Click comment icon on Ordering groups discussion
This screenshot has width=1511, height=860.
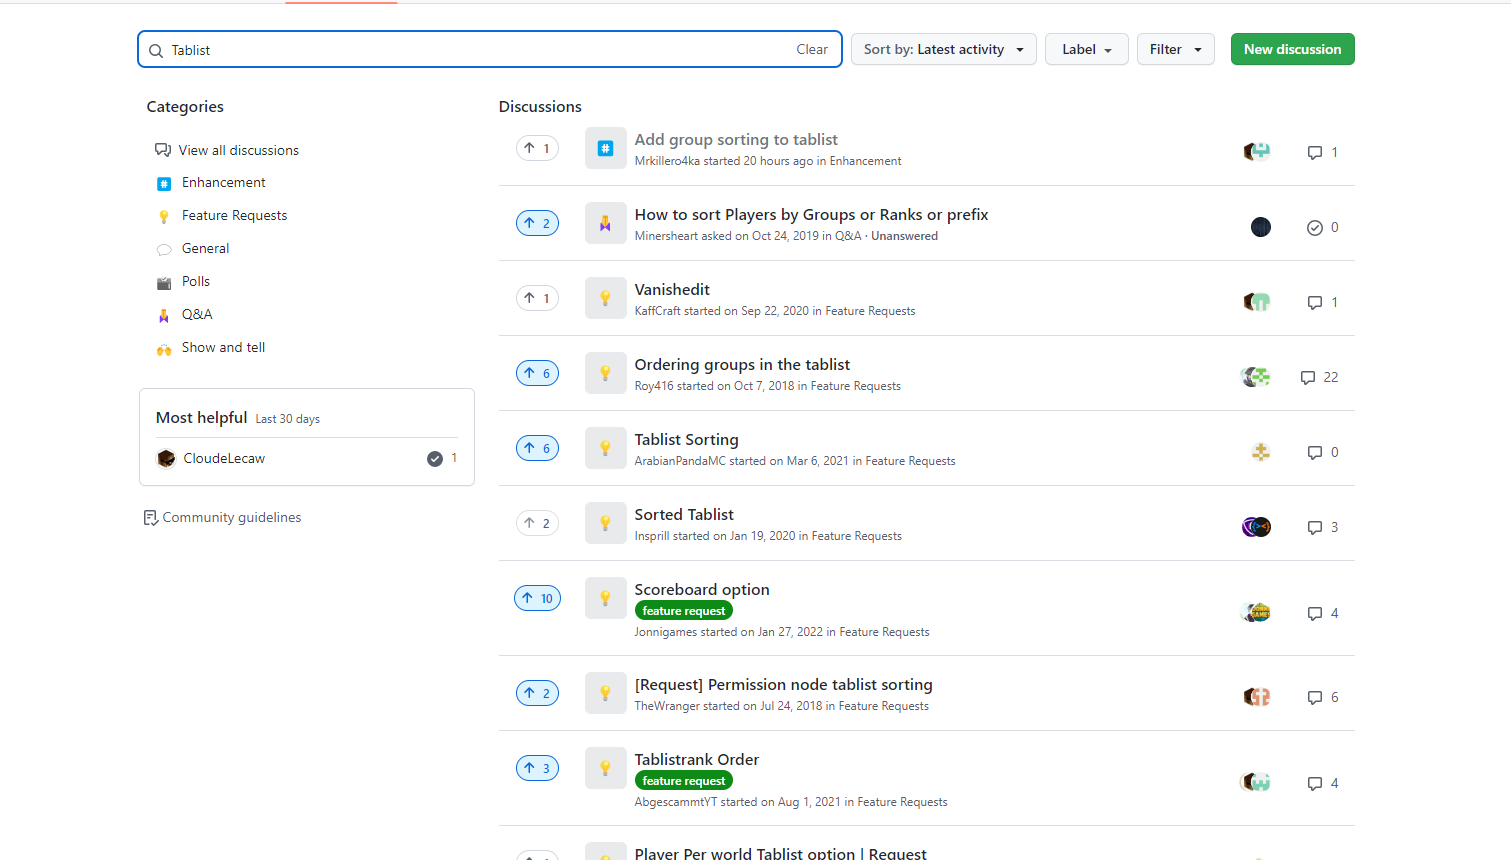tap(1307, 377)
